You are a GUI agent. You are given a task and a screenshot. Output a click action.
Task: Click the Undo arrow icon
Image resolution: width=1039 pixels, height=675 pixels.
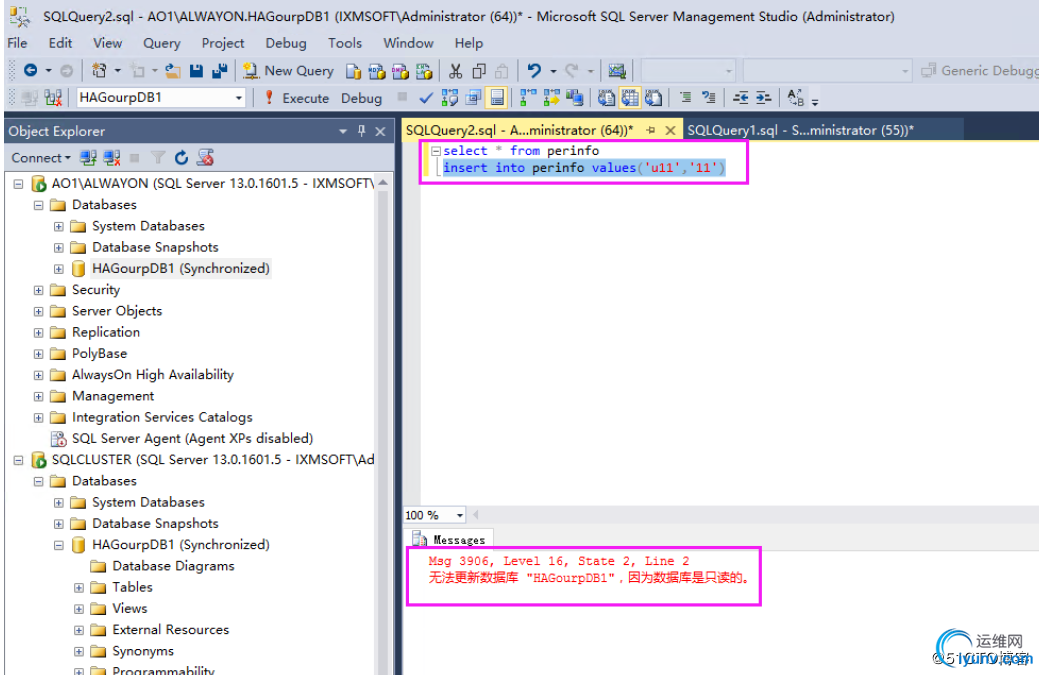tap(534, 70)
